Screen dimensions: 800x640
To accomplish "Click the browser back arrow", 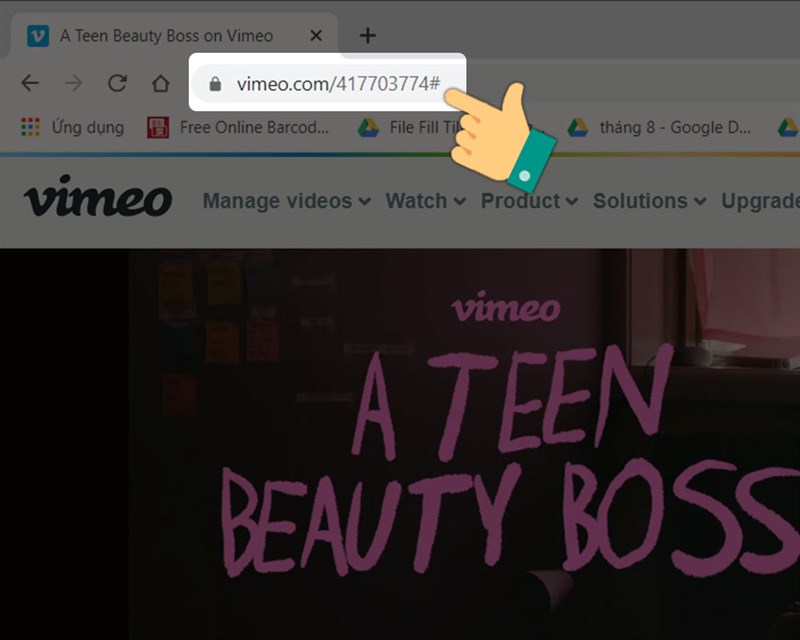I will click(30, 83).
